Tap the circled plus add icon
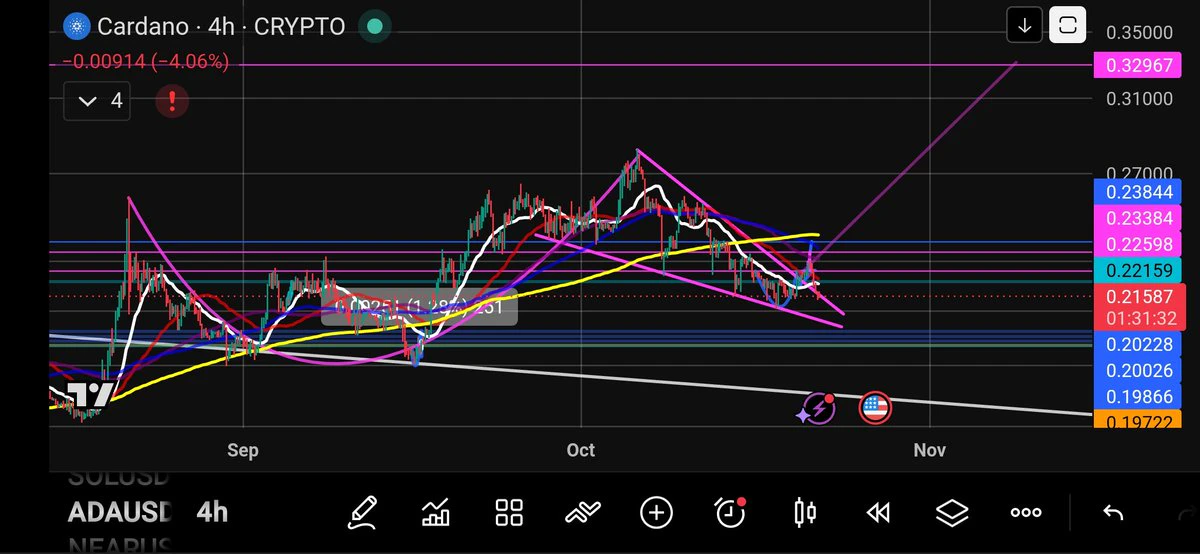1200x554 pixels. click(x=656, y=513)
